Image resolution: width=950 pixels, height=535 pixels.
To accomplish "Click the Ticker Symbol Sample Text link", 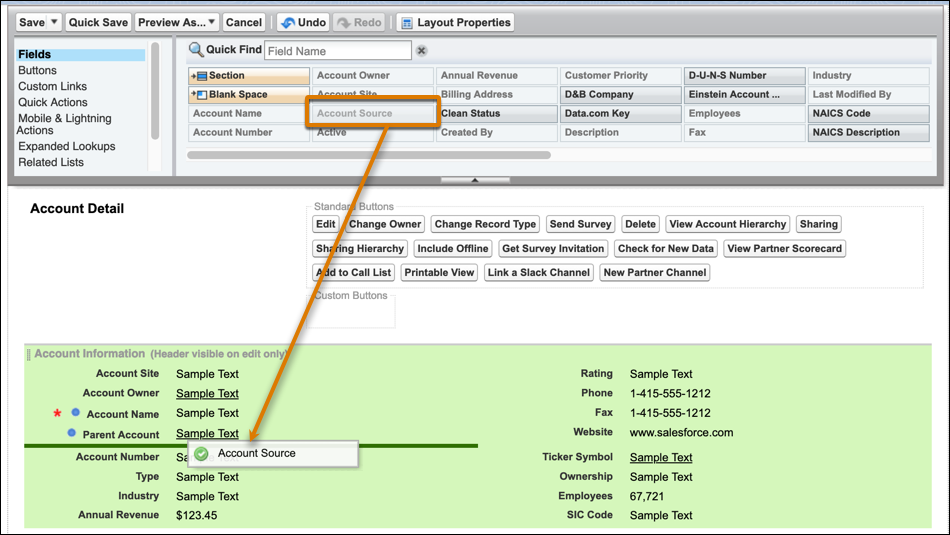I will (661, 457).
